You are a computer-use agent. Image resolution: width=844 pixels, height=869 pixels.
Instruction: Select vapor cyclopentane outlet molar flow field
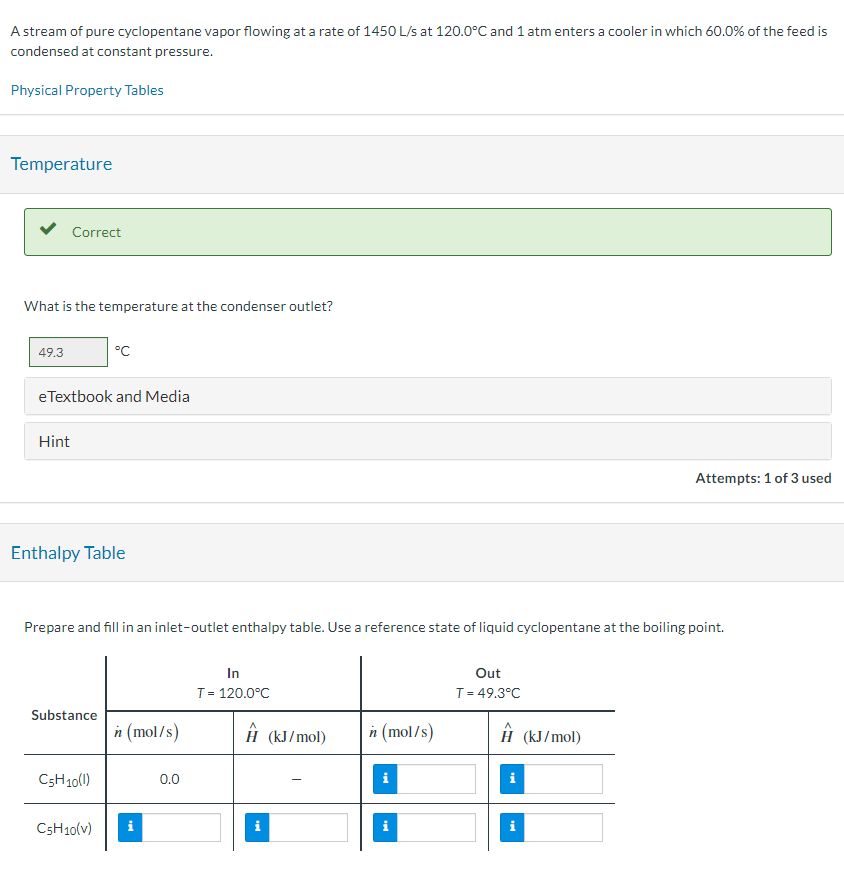click(436, 827)
